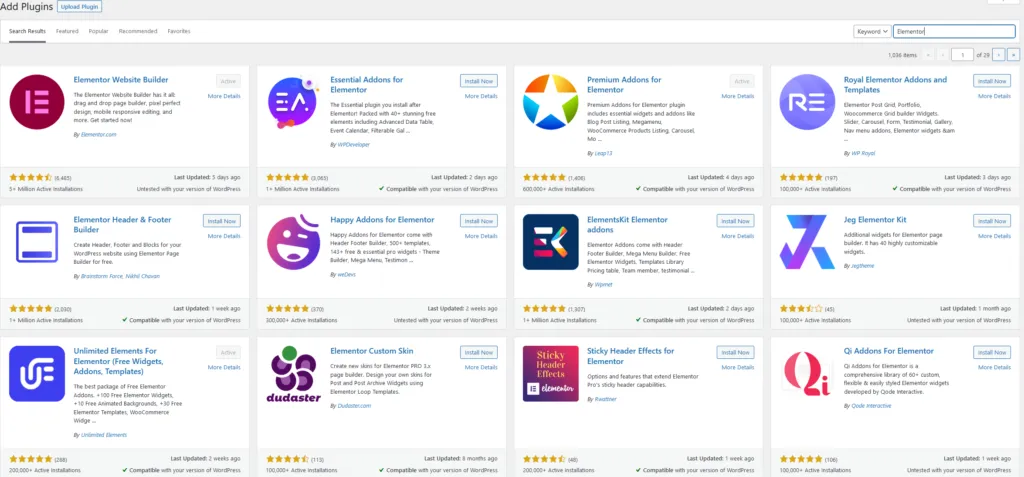This screenshot has width=1024, height=477.
Task: Switch to the Featured tab
Action: coord(67,31)
